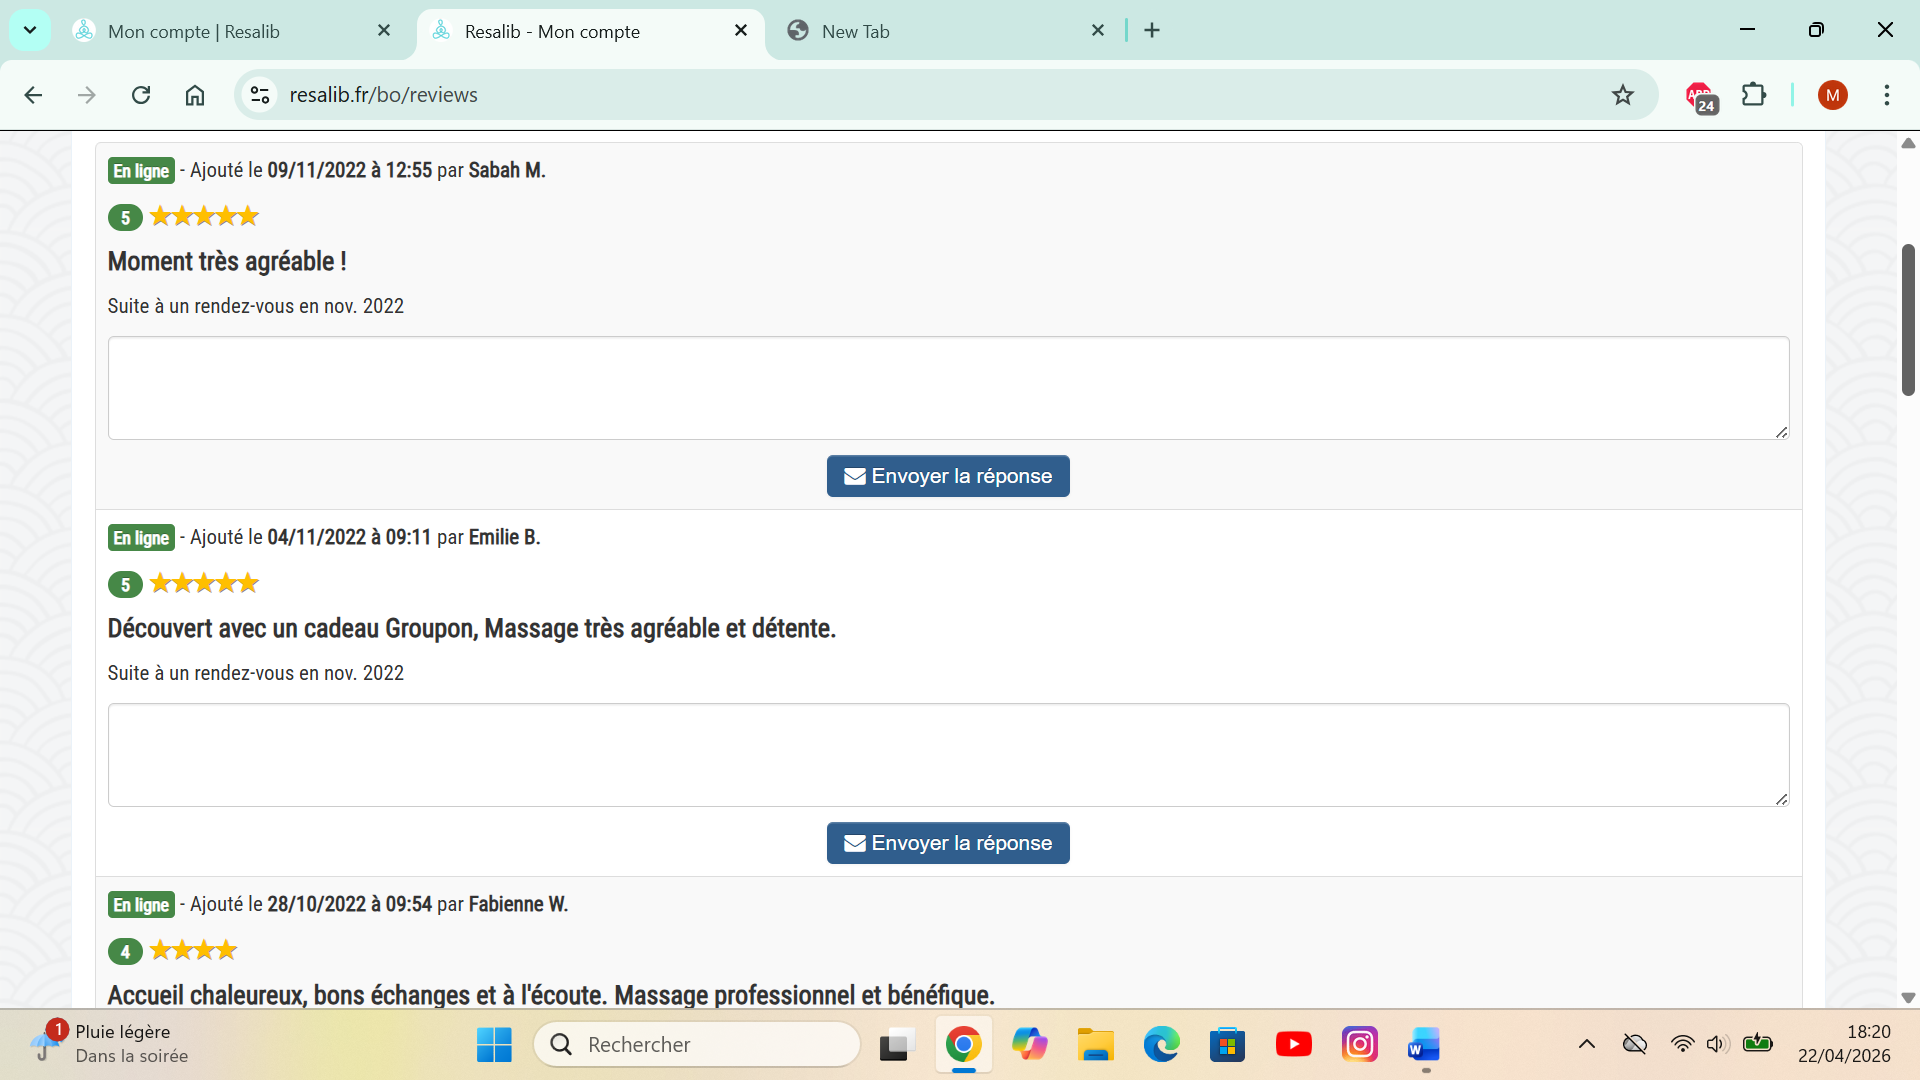Click the review title starting 'Découvert avec un cadeau Groupon'
This screenshot has height=1080, width=1920.
(x=472, y=629)
